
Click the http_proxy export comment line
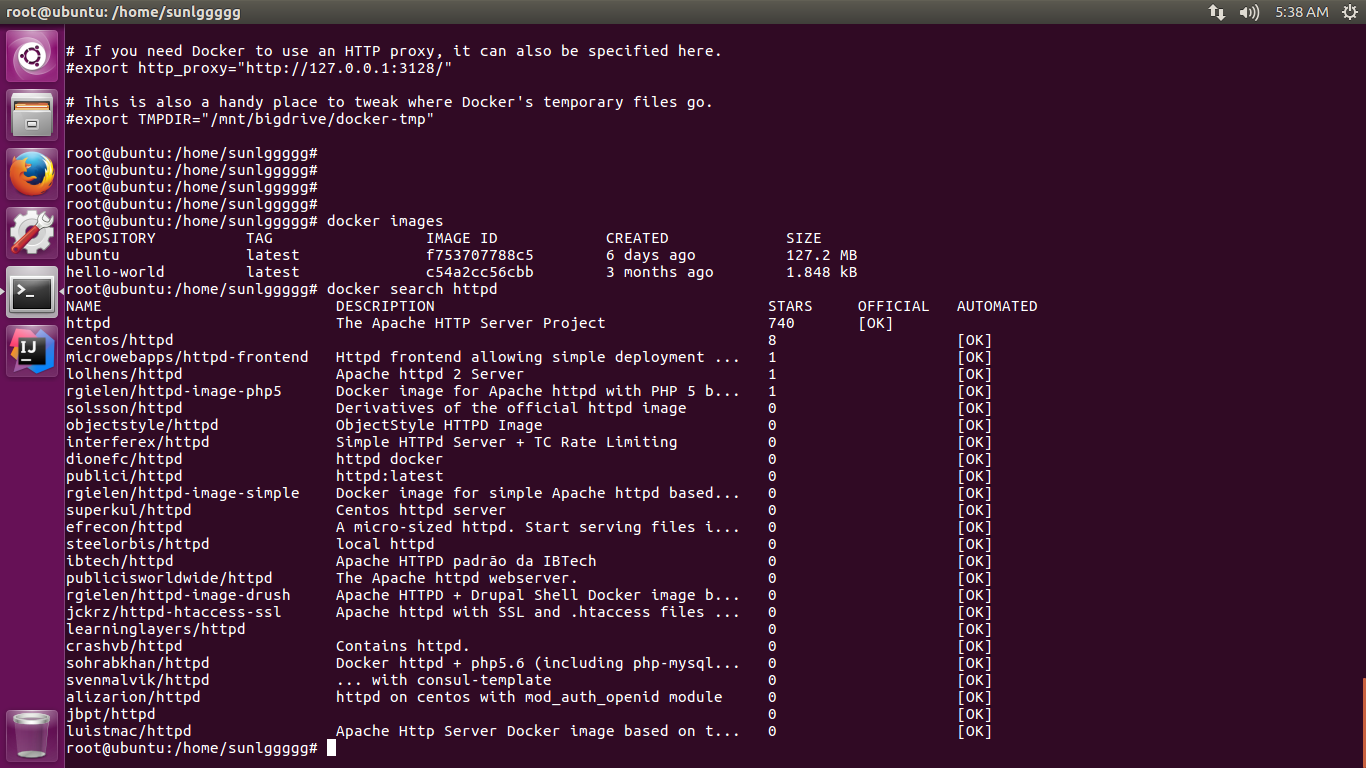pyautogui.click(x=259, y=68)
